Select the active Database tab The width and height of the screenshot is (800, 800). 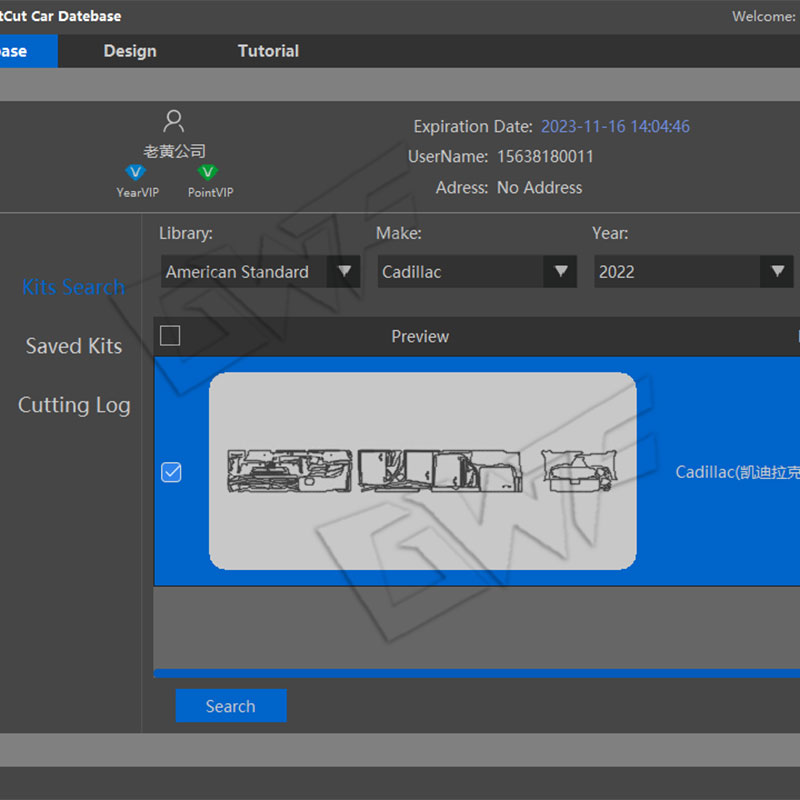click(x=20, y=51)
